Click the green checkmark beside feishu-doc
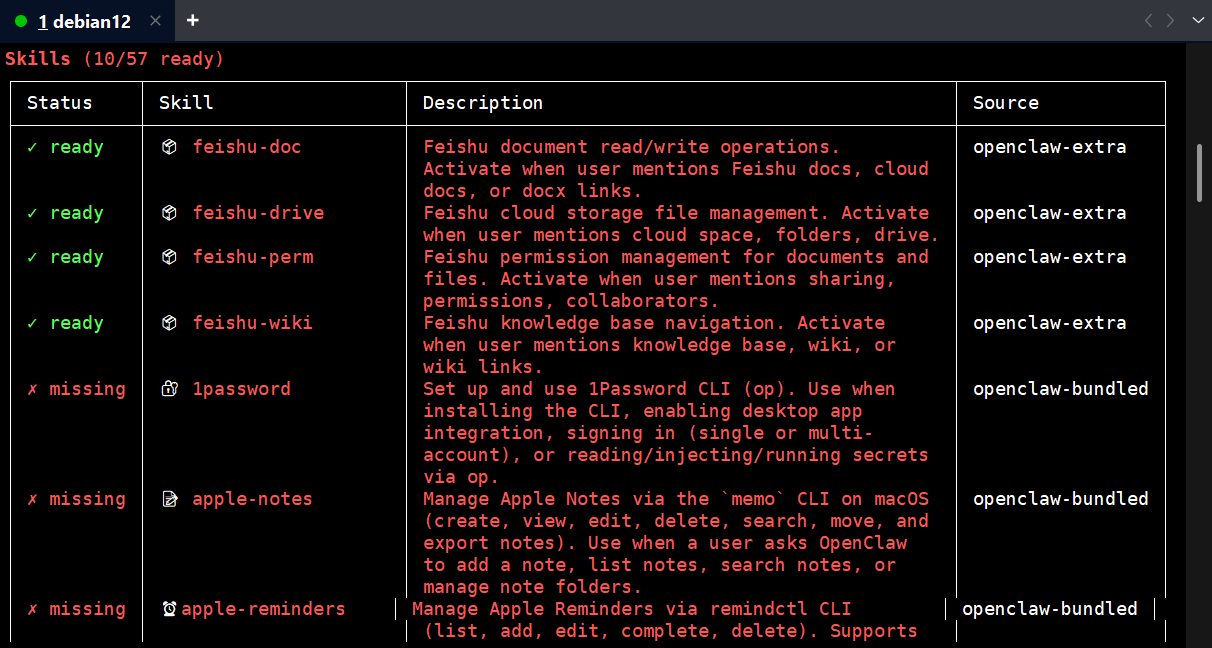 coord(32,147)
